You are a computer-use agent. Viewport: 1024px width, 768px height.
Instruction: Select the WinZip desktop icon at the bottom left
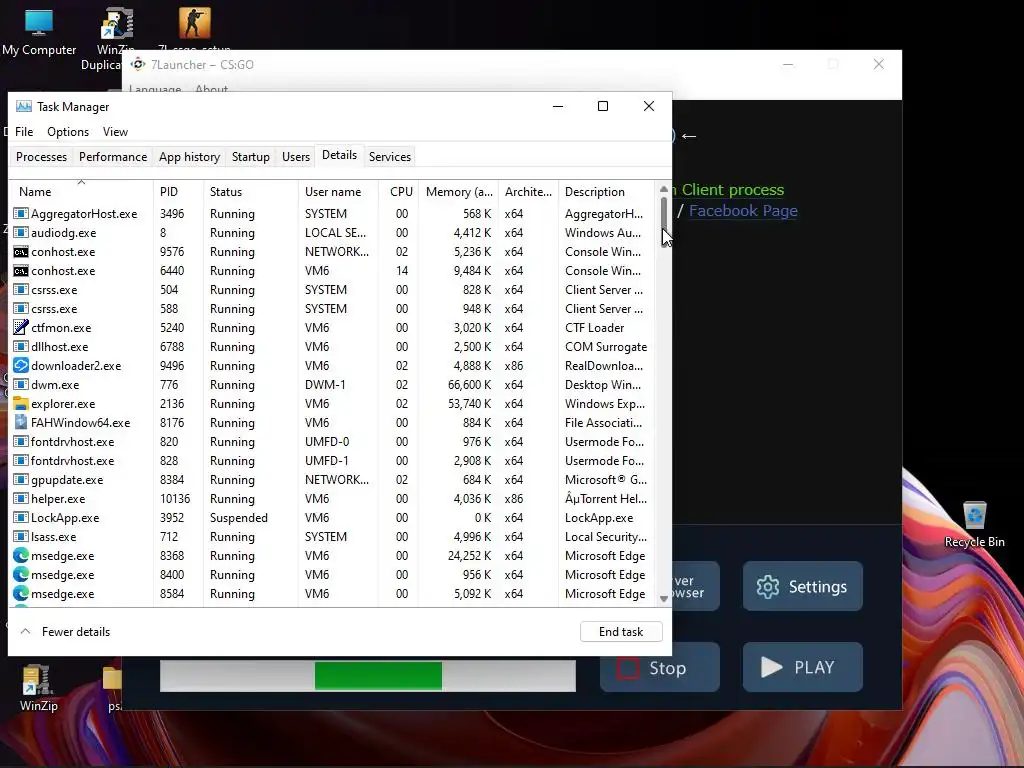click(38, 688)
